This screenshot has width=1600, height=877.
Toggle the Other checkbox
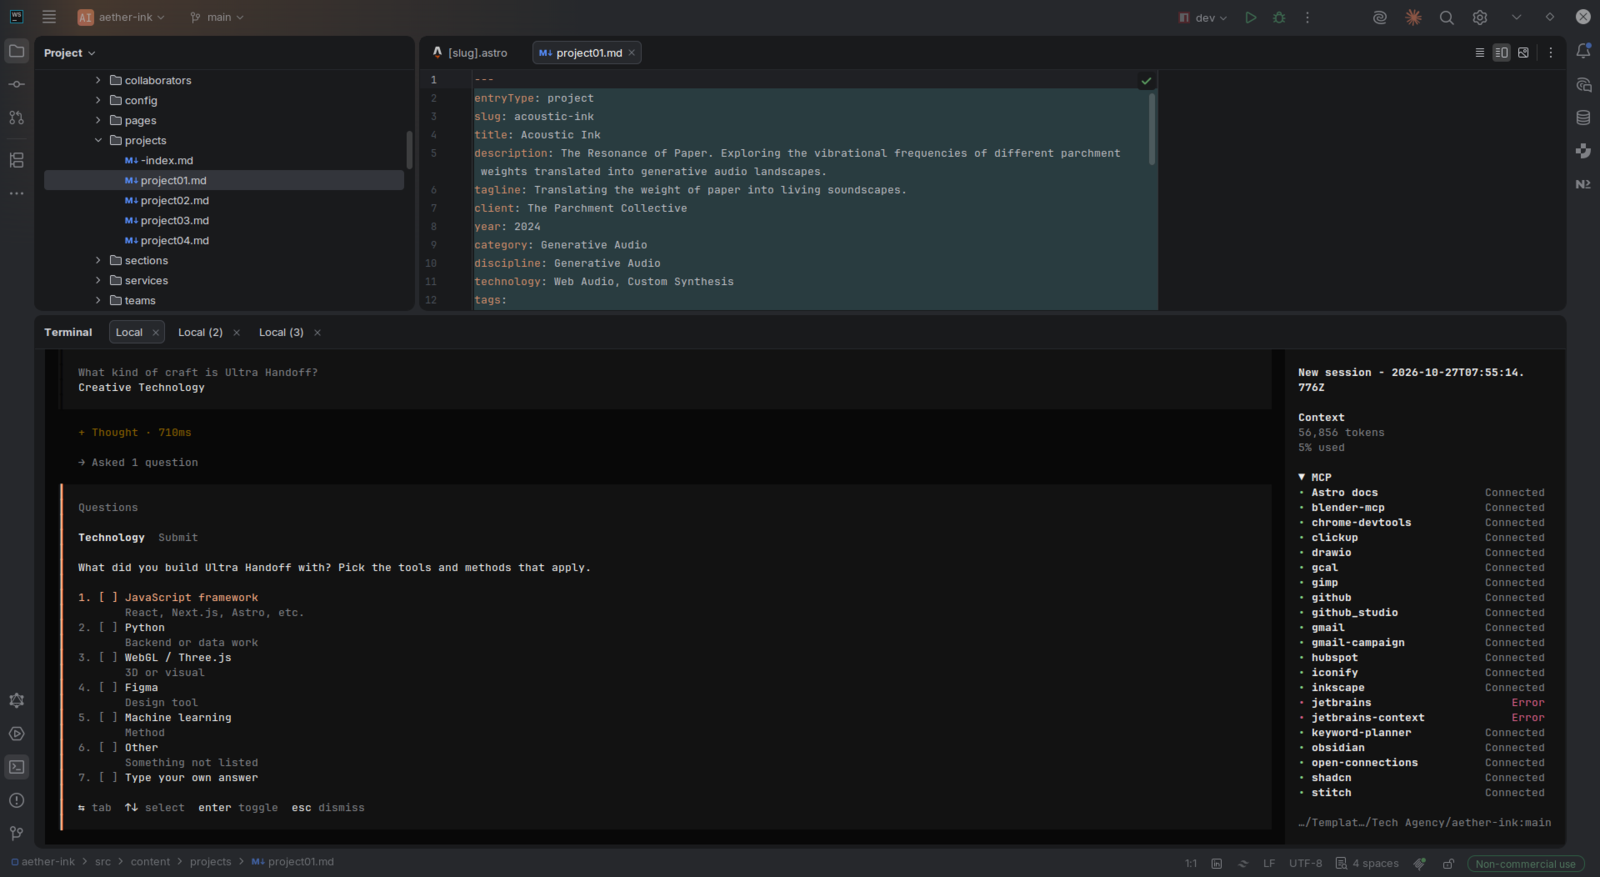[108, 748]
